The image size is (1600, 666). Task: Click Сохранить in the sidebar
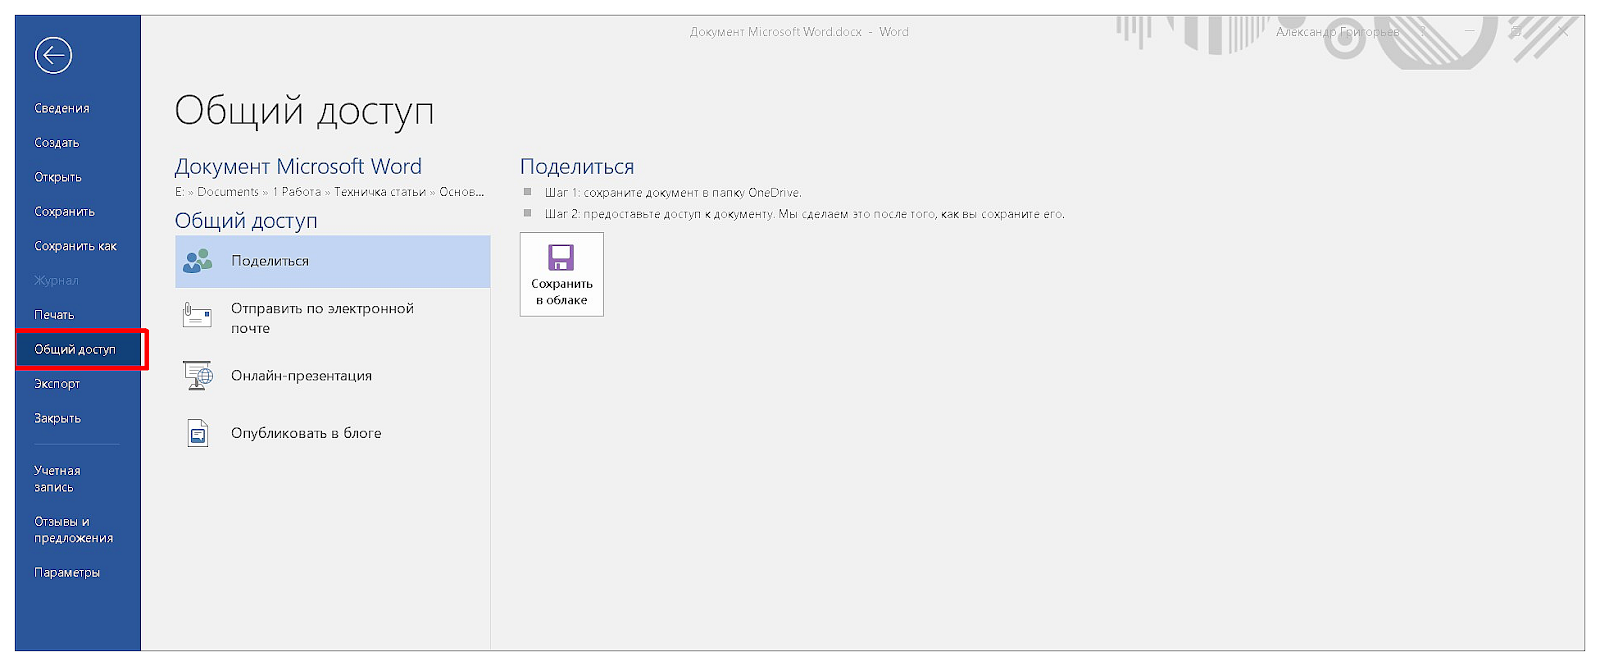tap(65, 212)
